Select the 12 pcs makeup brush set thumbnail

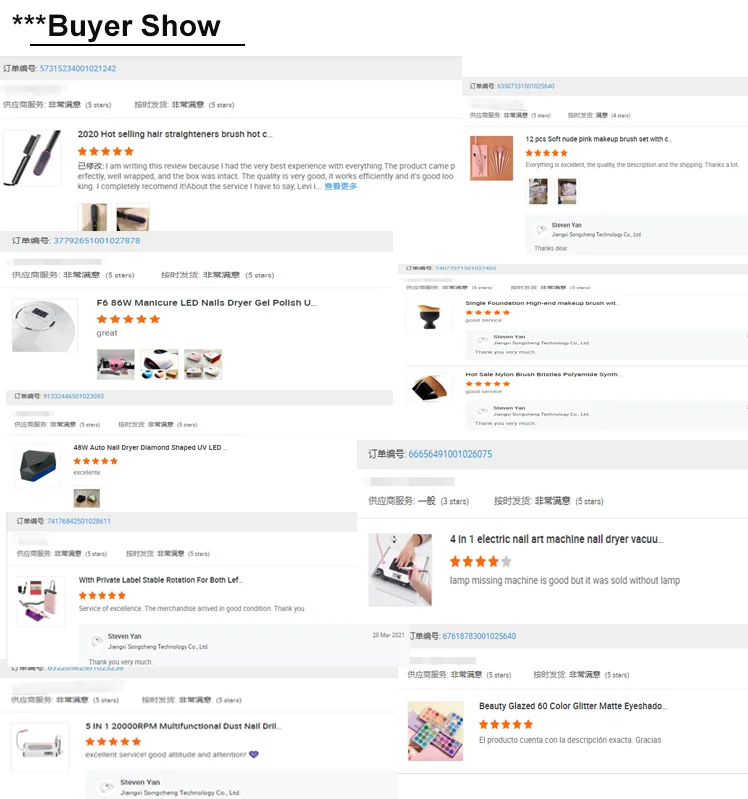(491, 158)
